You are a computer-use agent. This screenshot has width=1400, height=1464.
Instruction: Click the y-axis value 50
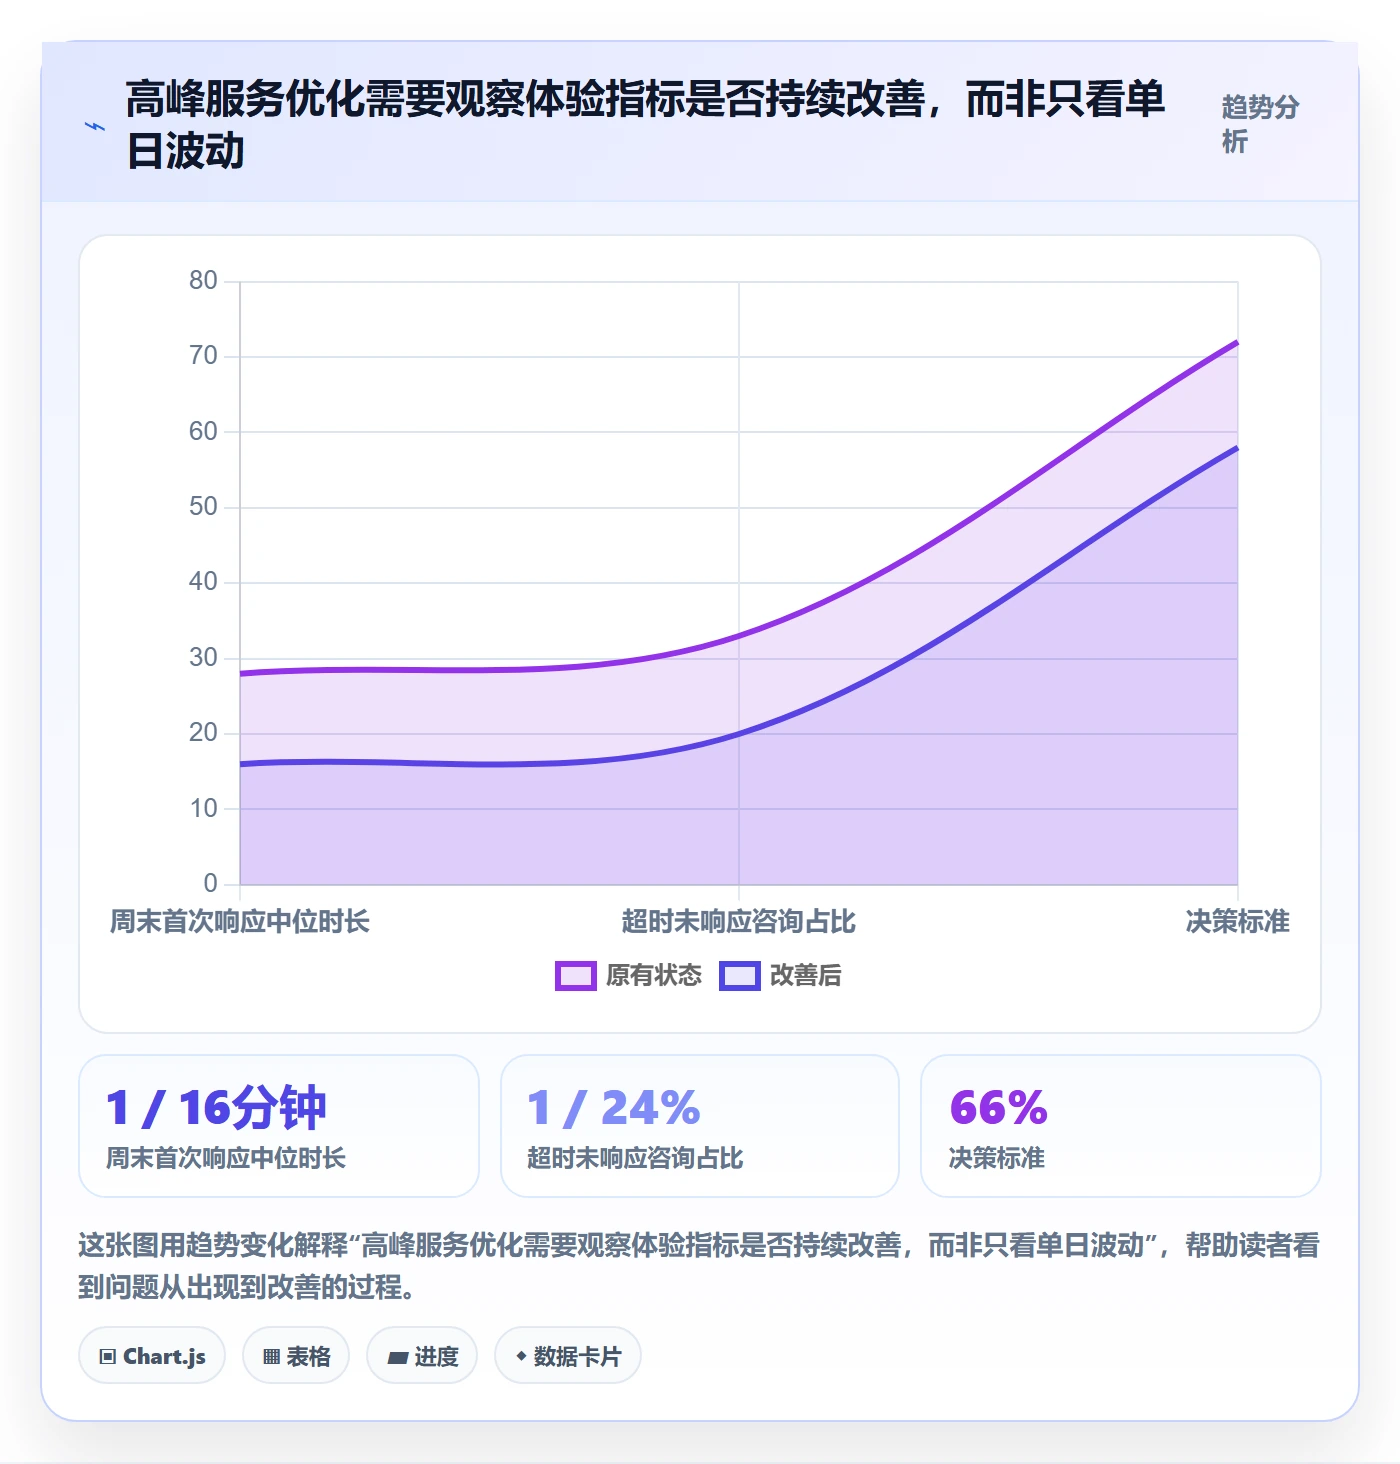pos(203,507)
